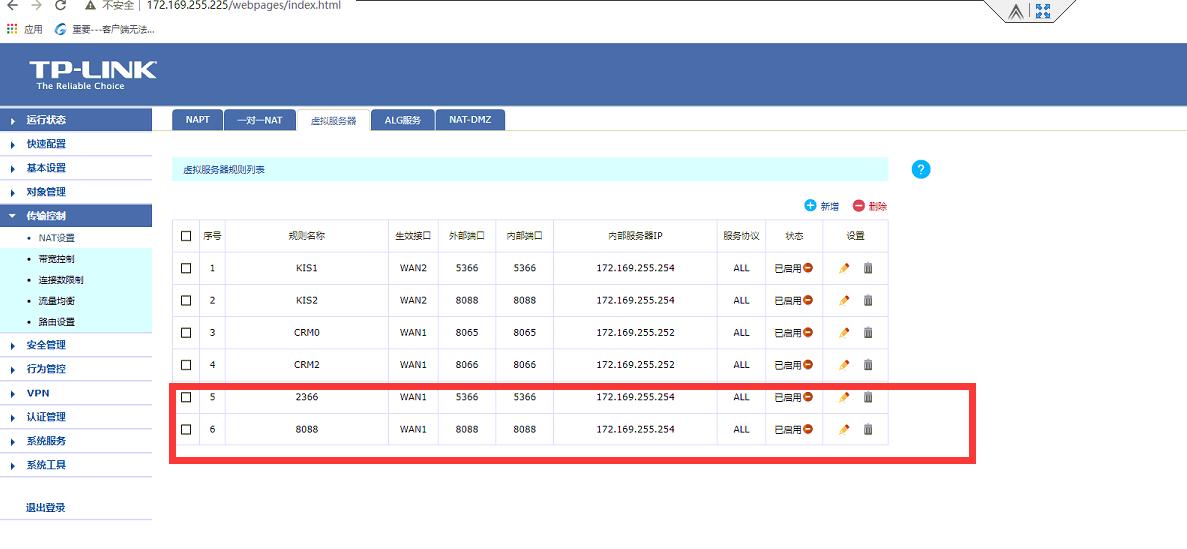1187x549 pixels.
Task: Tick the checkbox for rule KIS1
Action: (x=186, y=268)
